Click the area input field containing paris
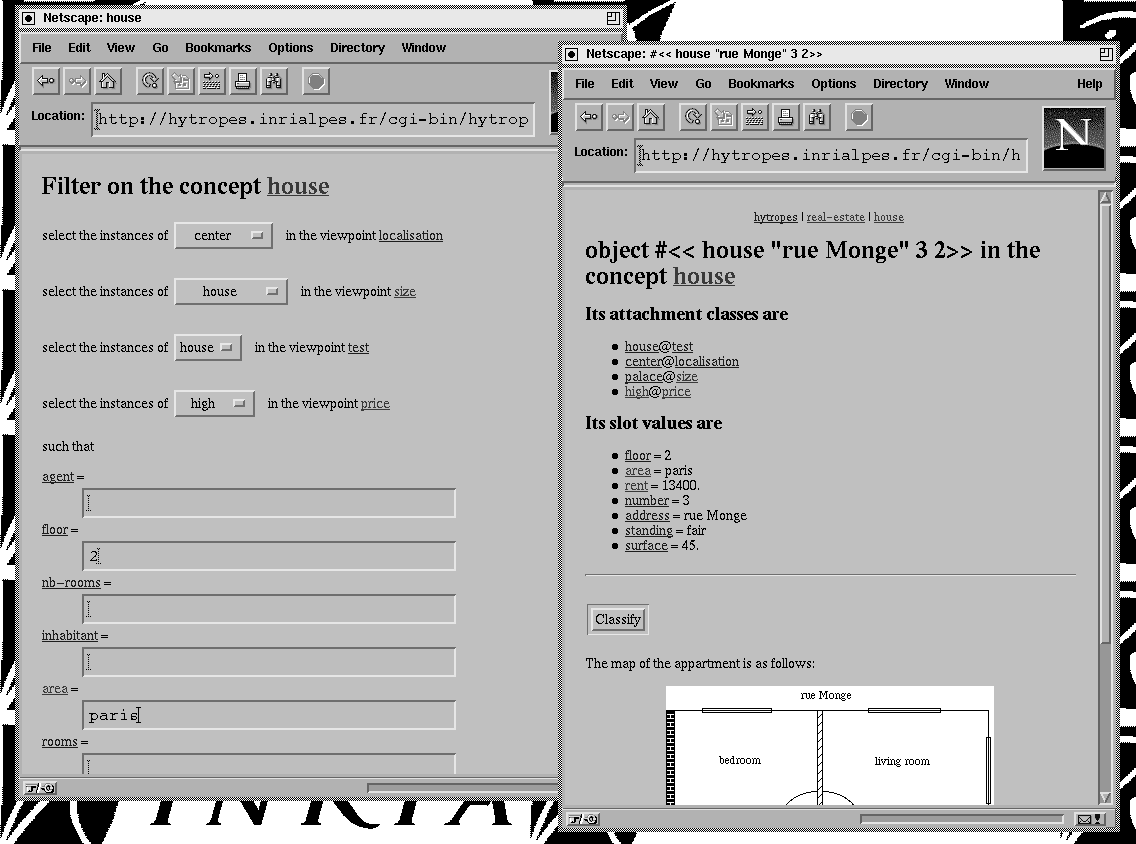The width and height of the screenshot is (1136, 844). click(x=269, y=715)
